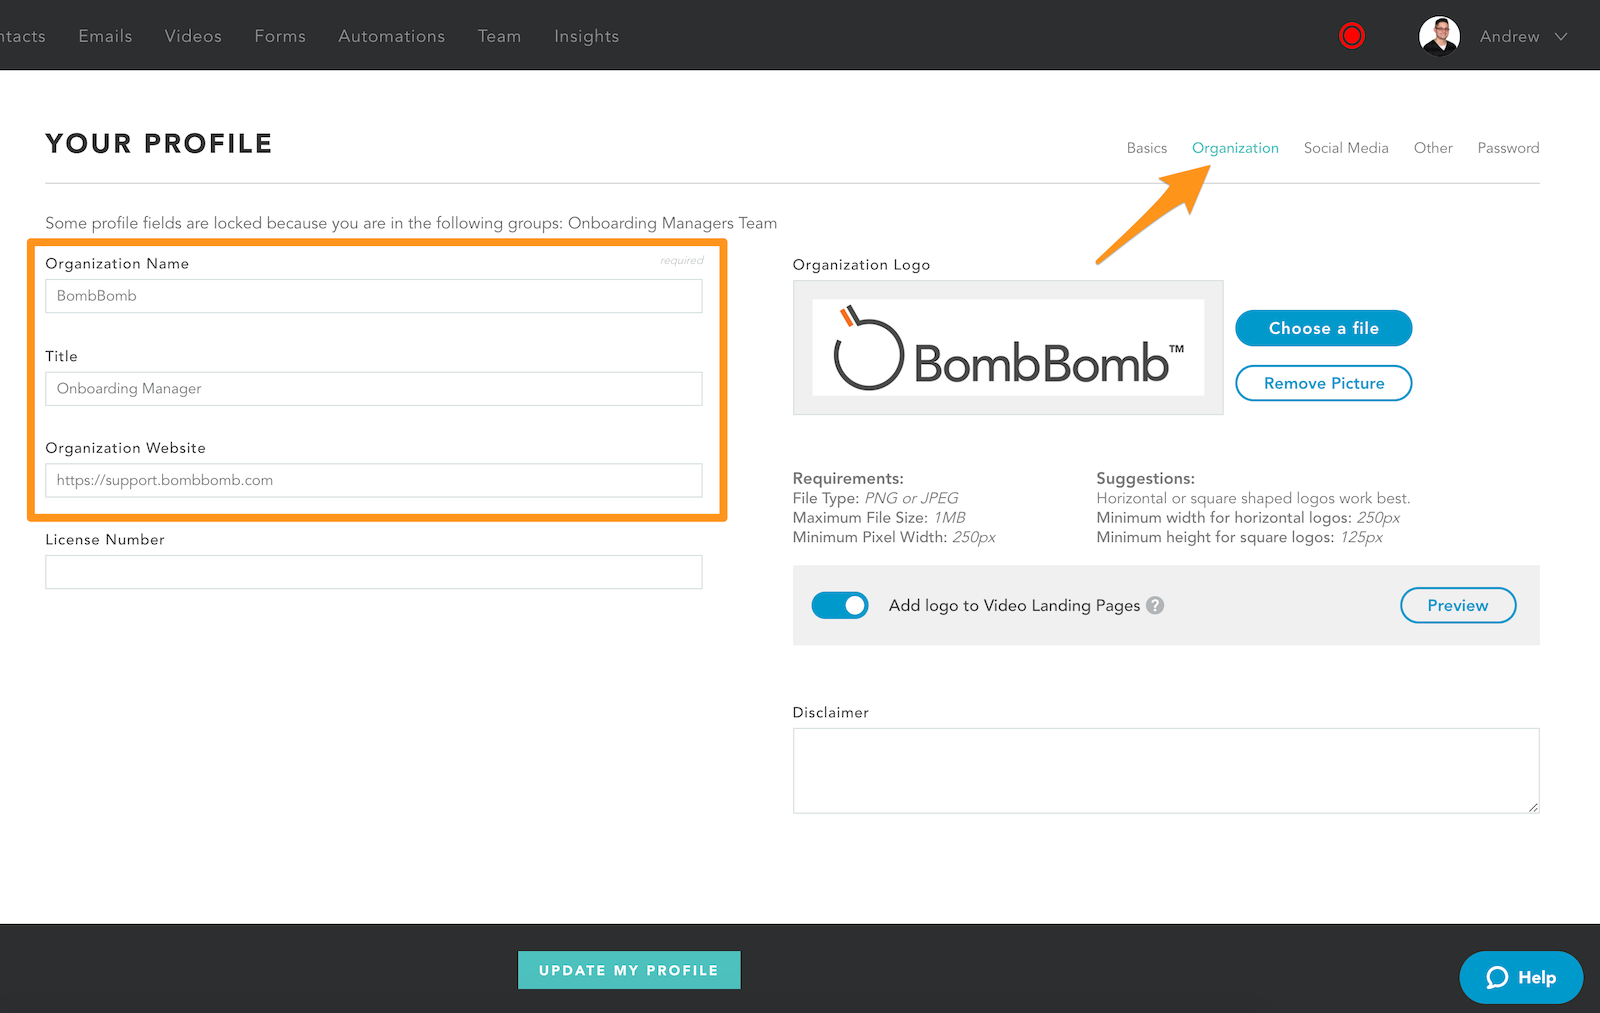Click the red recording indicator icon
Image resolution: width=1600 pixels, height=1013 pixels.
pyautogui.click(x=1352, y=36)
